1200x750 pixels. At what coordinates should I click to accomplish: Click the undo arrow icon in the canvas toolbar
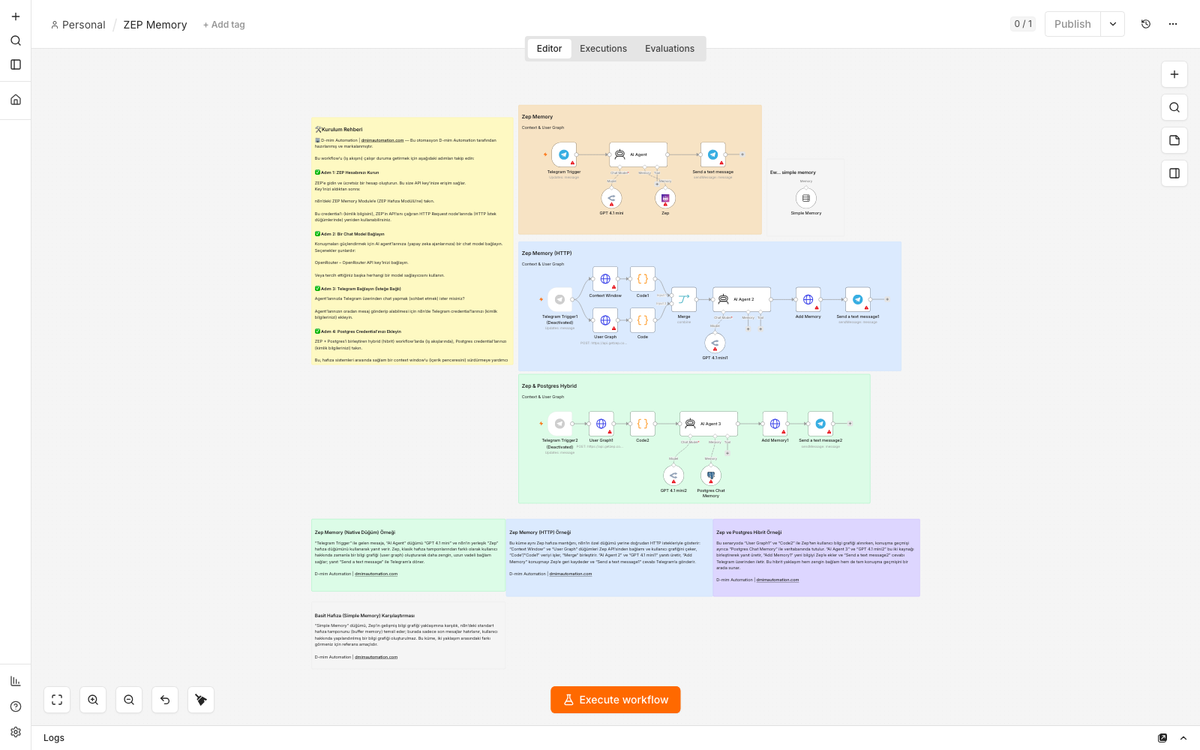(165, 700)
